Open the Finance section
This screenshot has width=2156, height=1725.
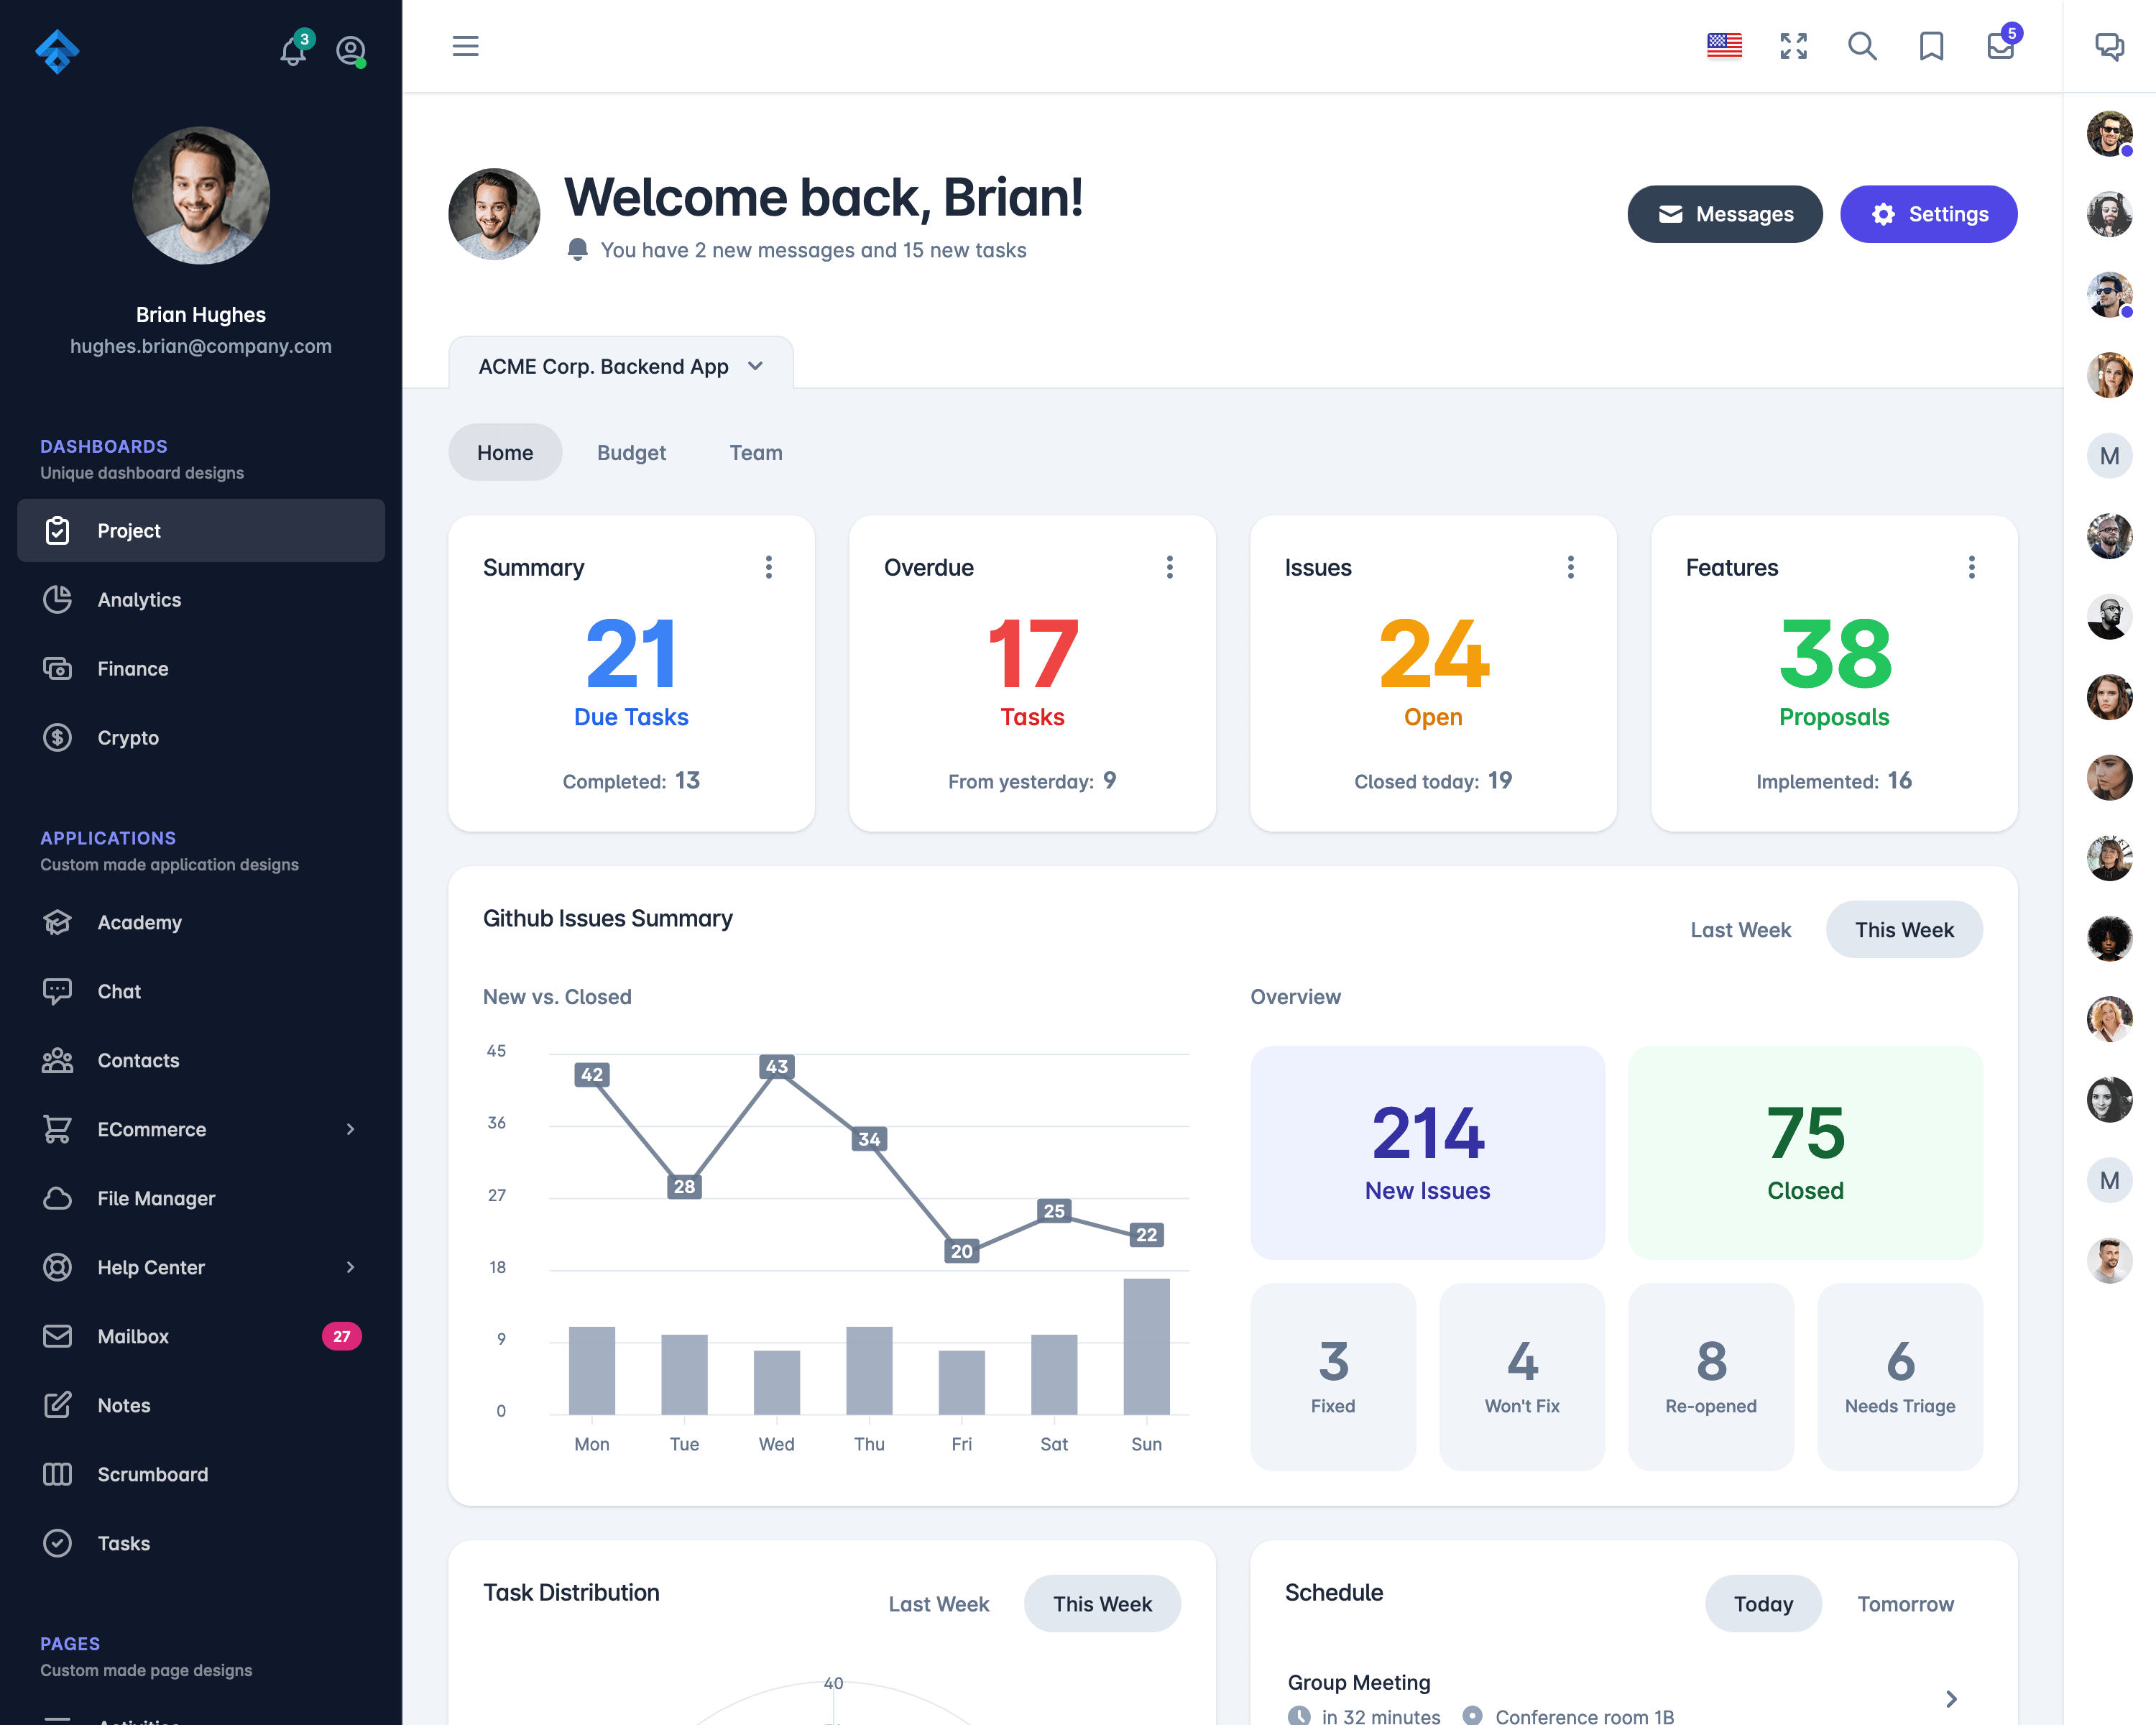pyautogui.click(x=132, y=667)
